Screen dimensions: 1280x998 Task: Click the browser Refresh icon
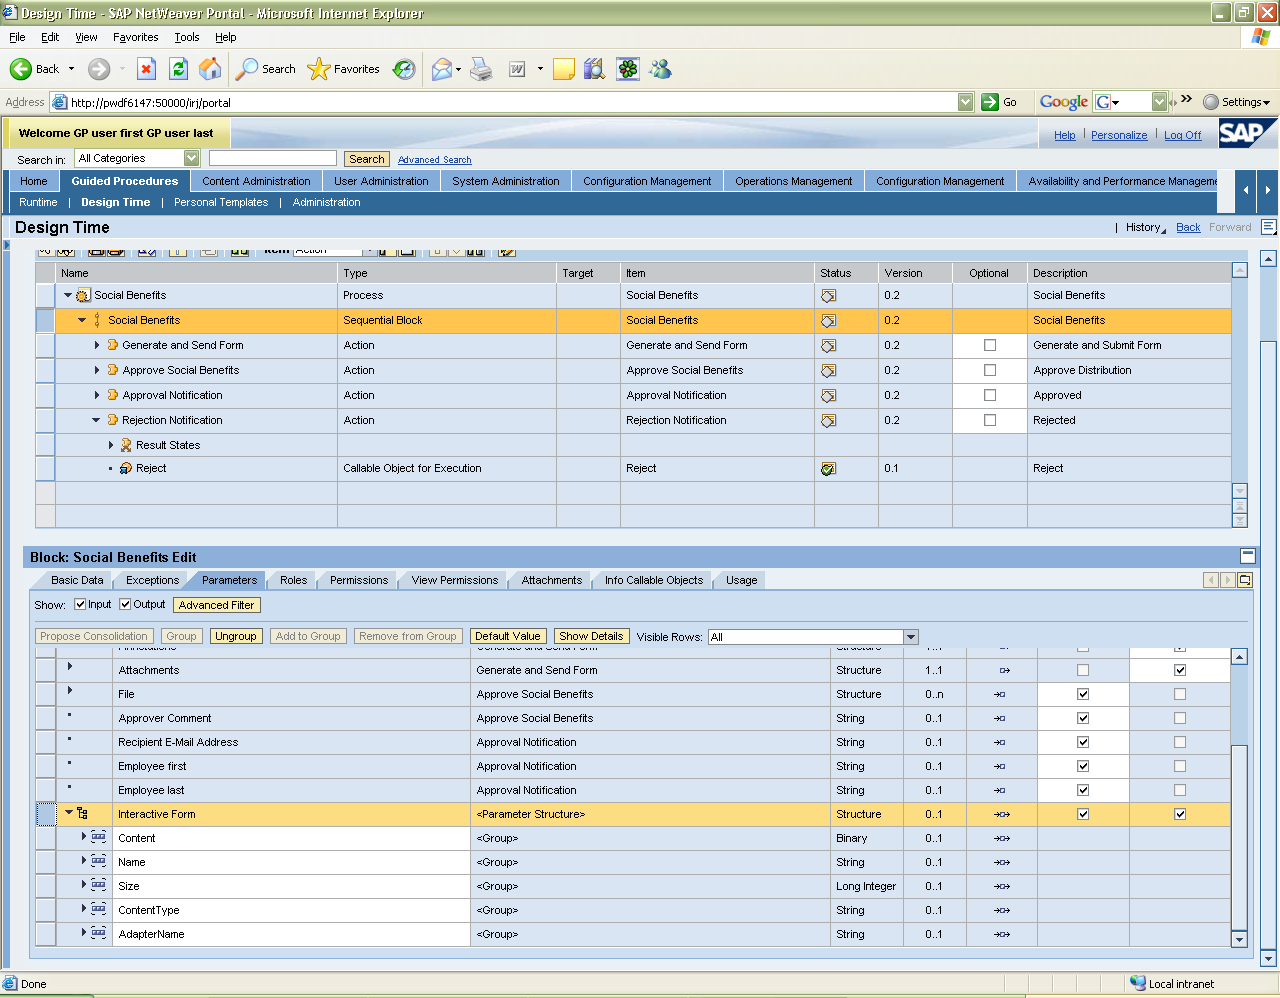click(178, 69)
